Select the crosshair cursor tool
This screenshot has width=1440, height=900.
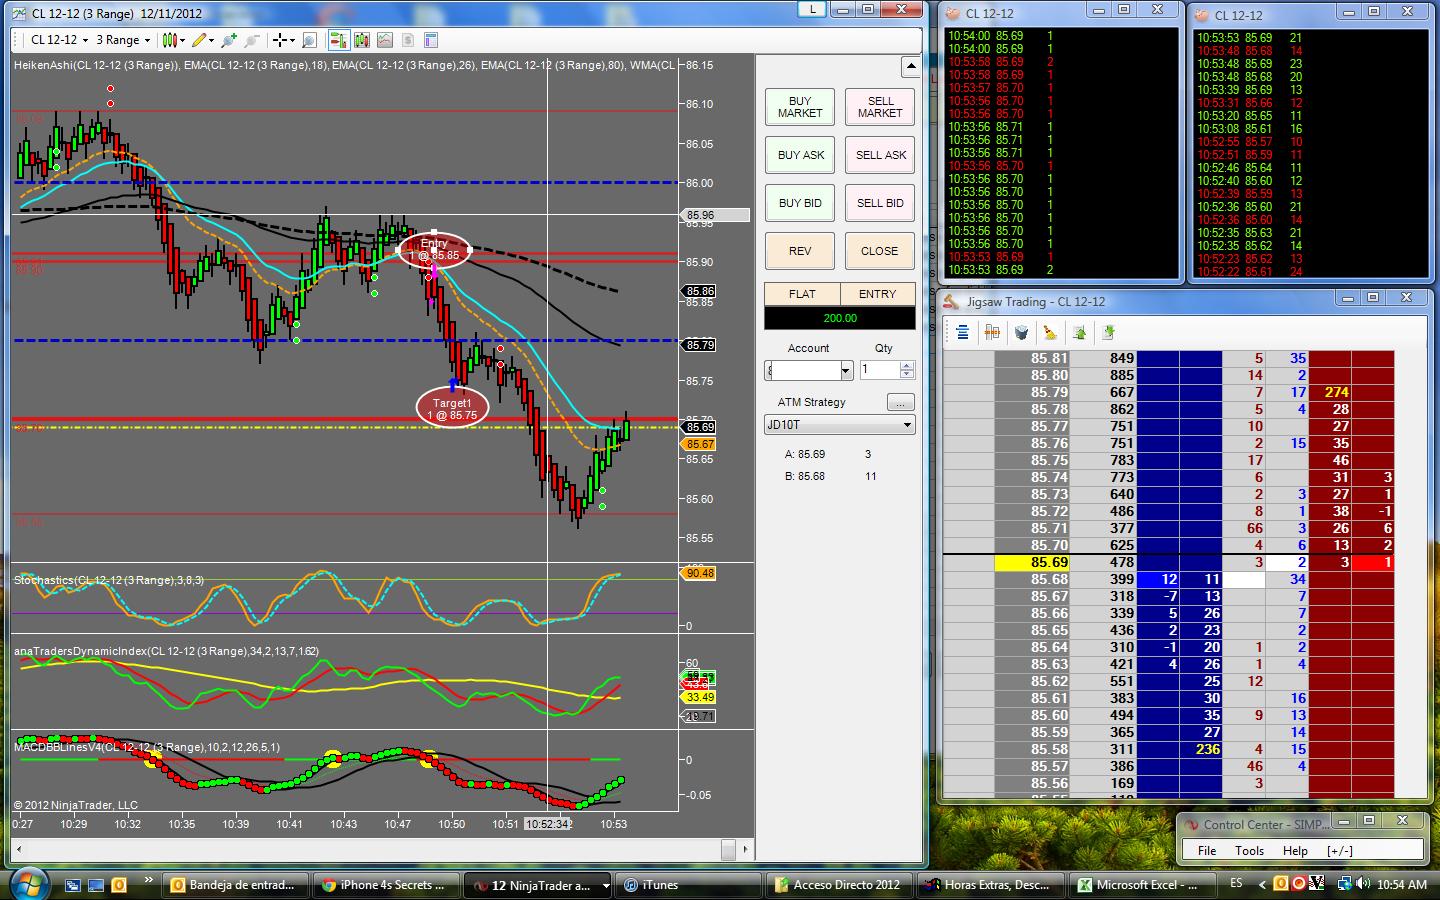280,40
